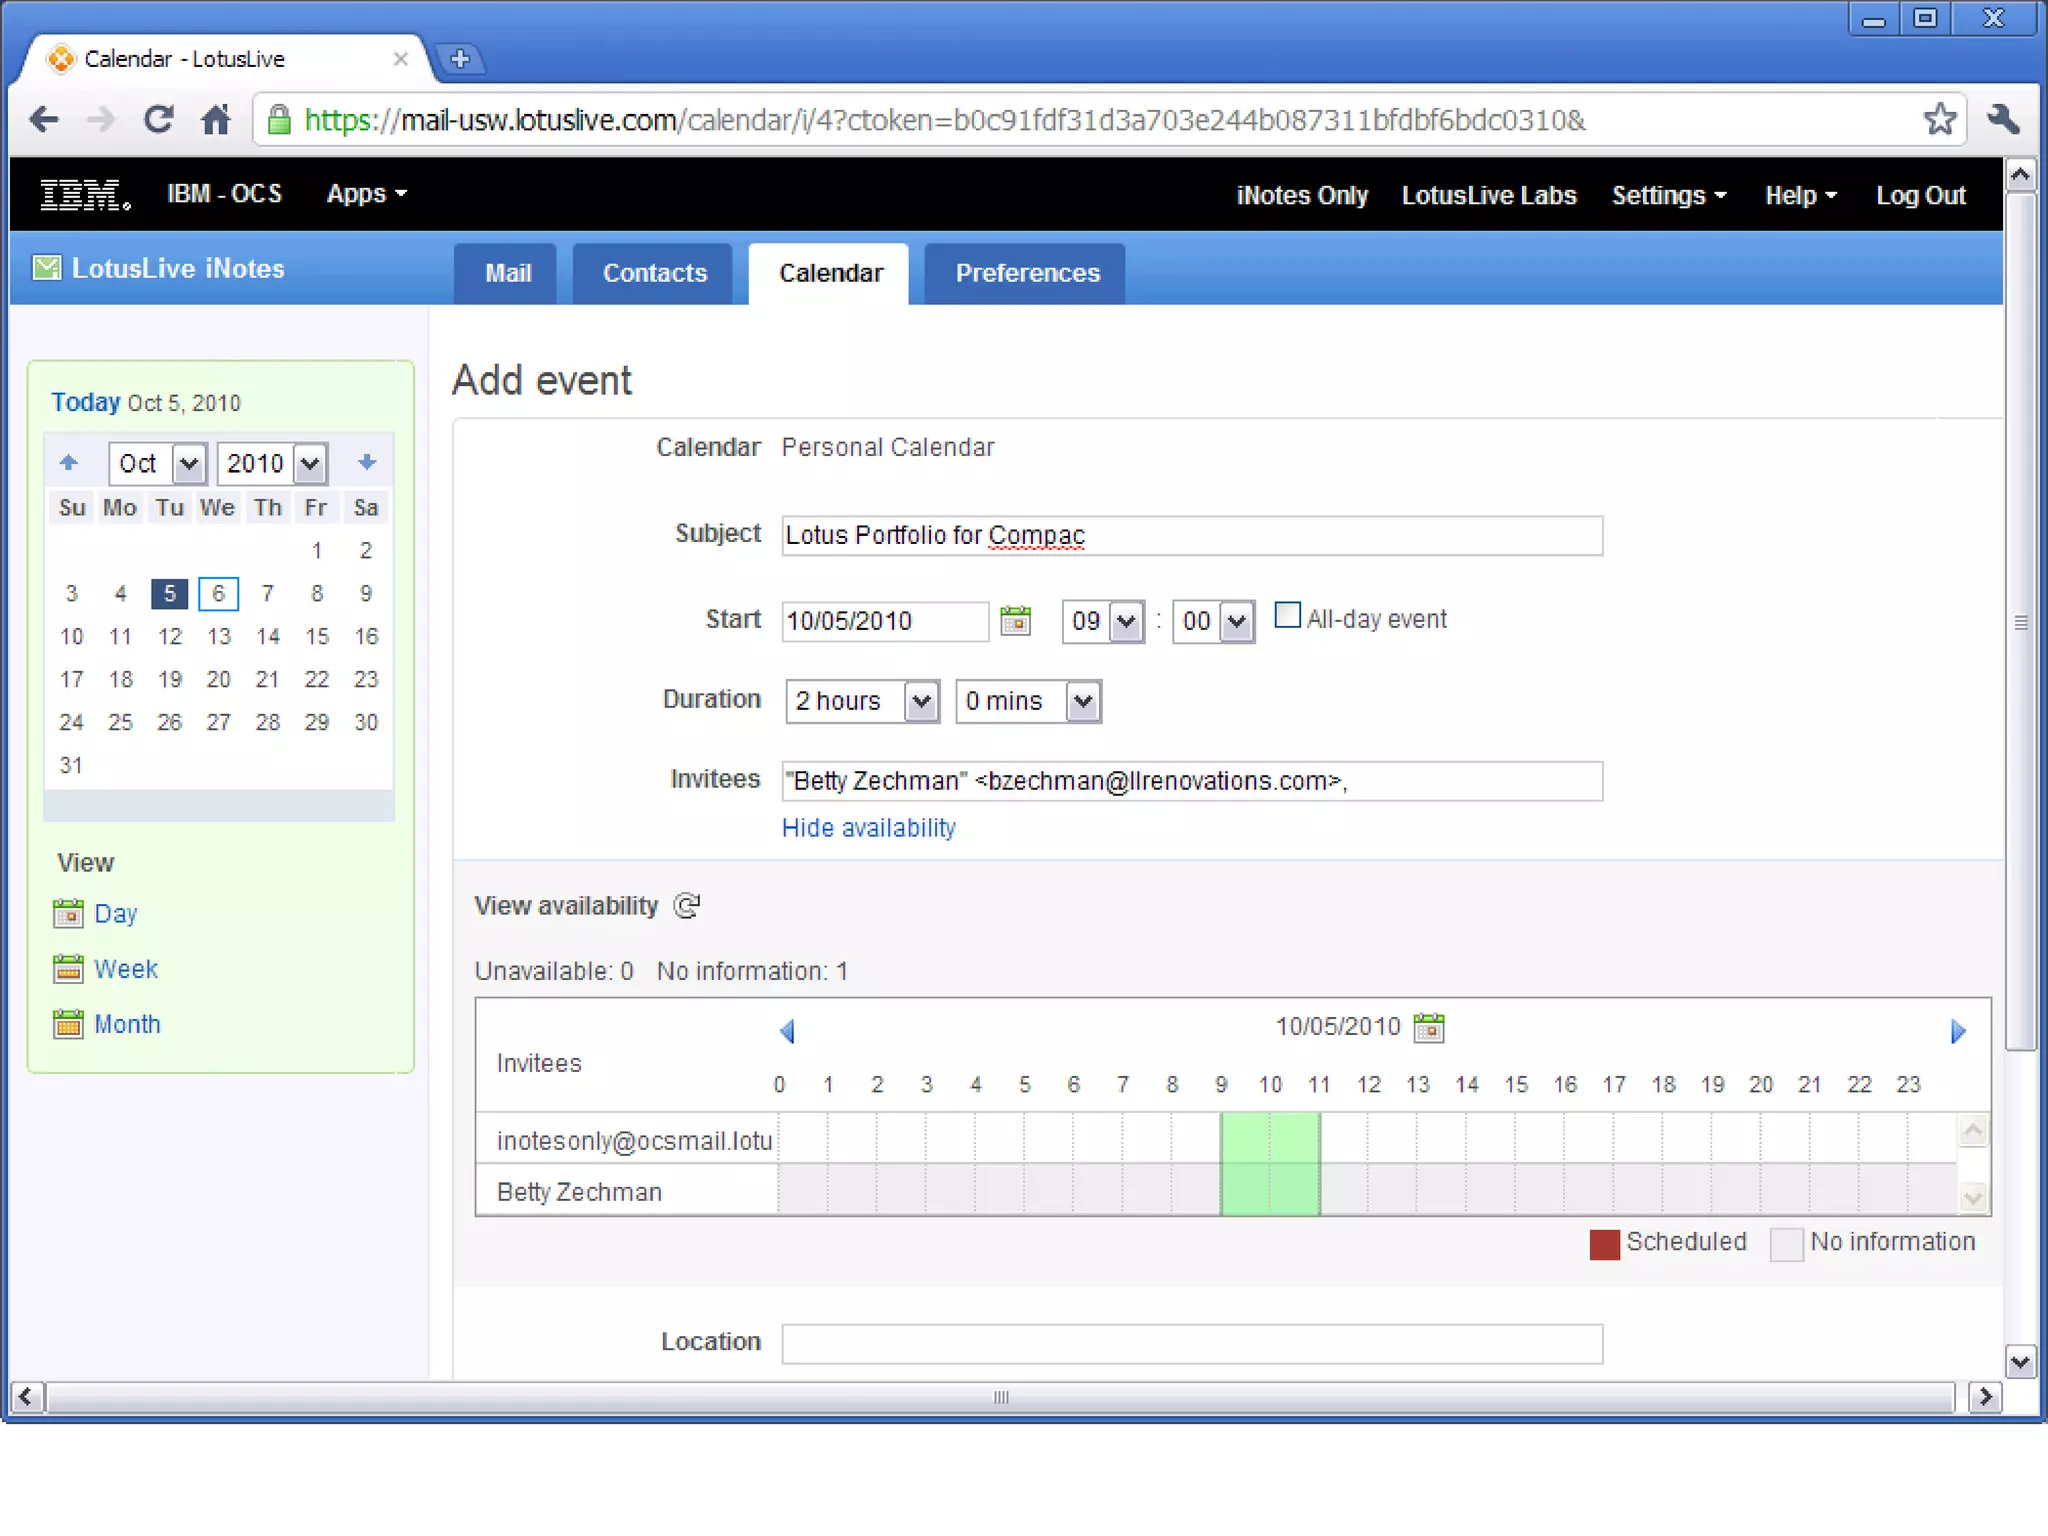2048x1536 pixels.
Task: Click into the Location input field
Action: (x=1191, y=1344)
